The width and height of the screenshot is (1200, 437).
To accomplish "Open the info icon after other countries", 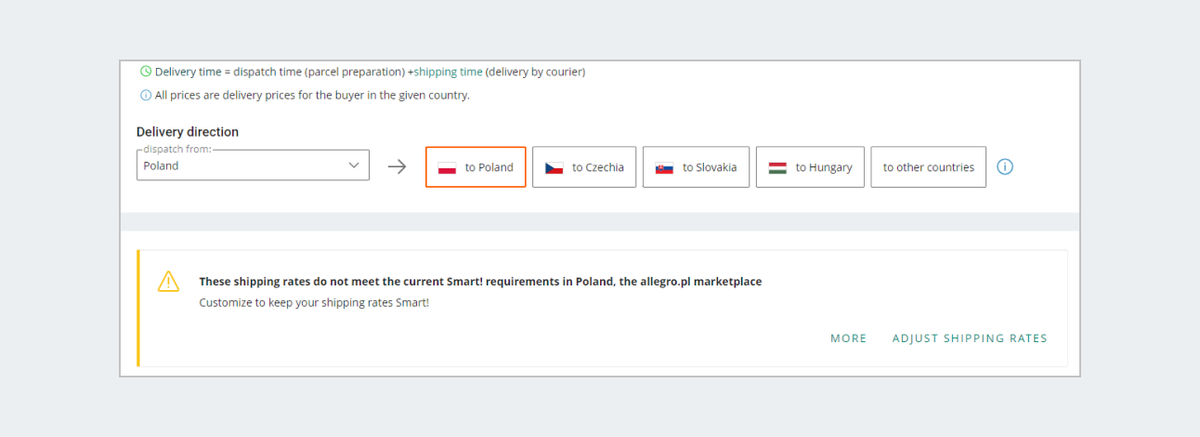I will [x=1006, y=167].
